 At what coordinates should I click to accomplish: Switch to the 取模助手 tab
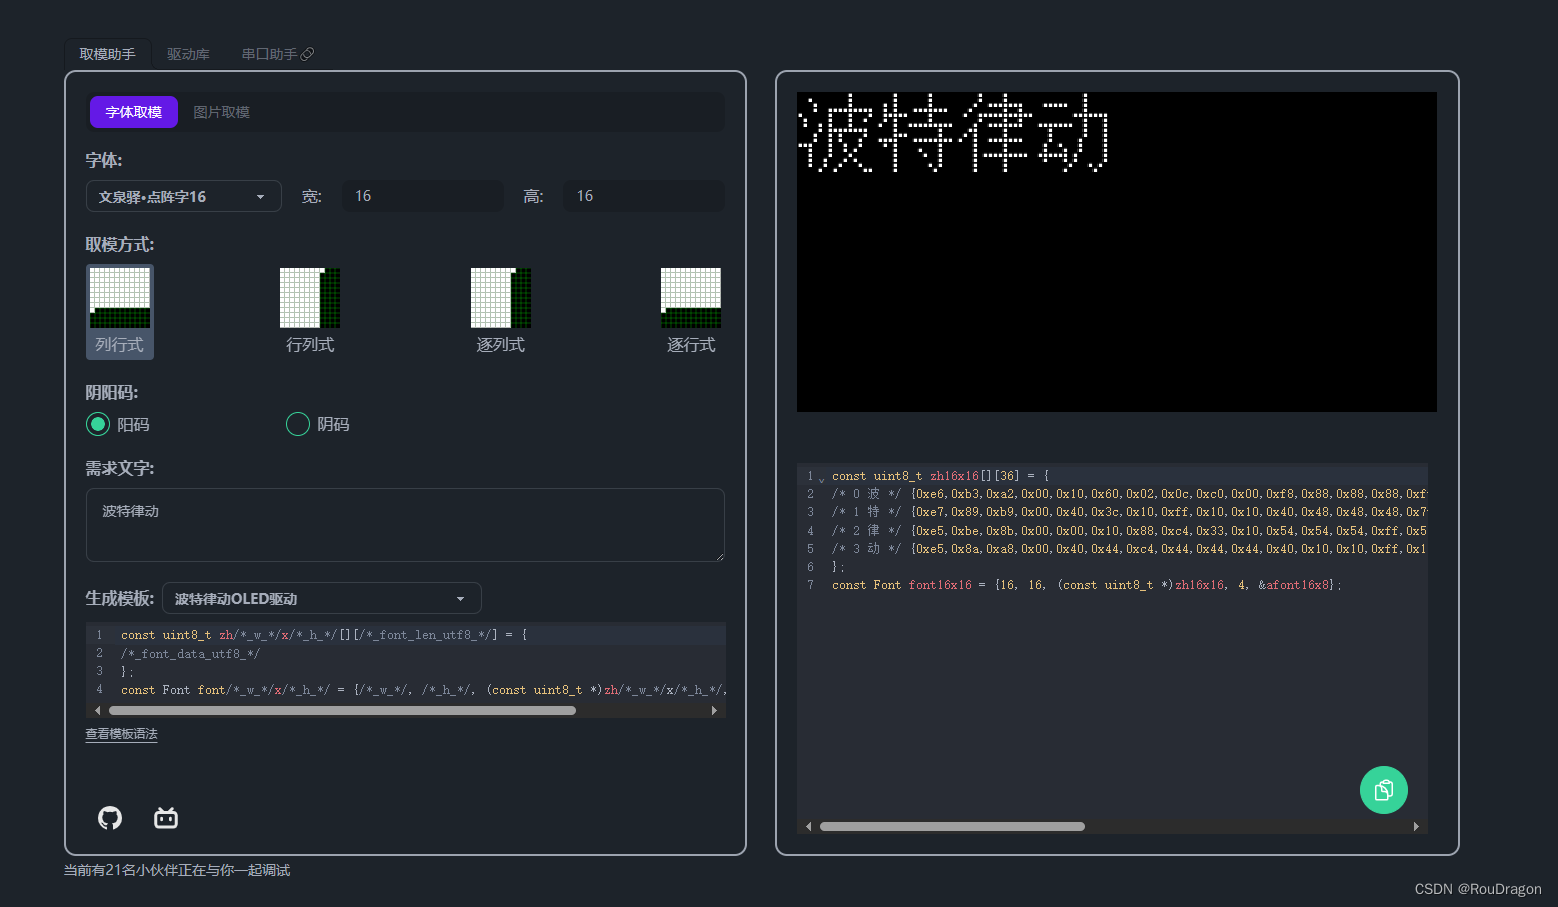pyautogui.click(x=108, y=54)
